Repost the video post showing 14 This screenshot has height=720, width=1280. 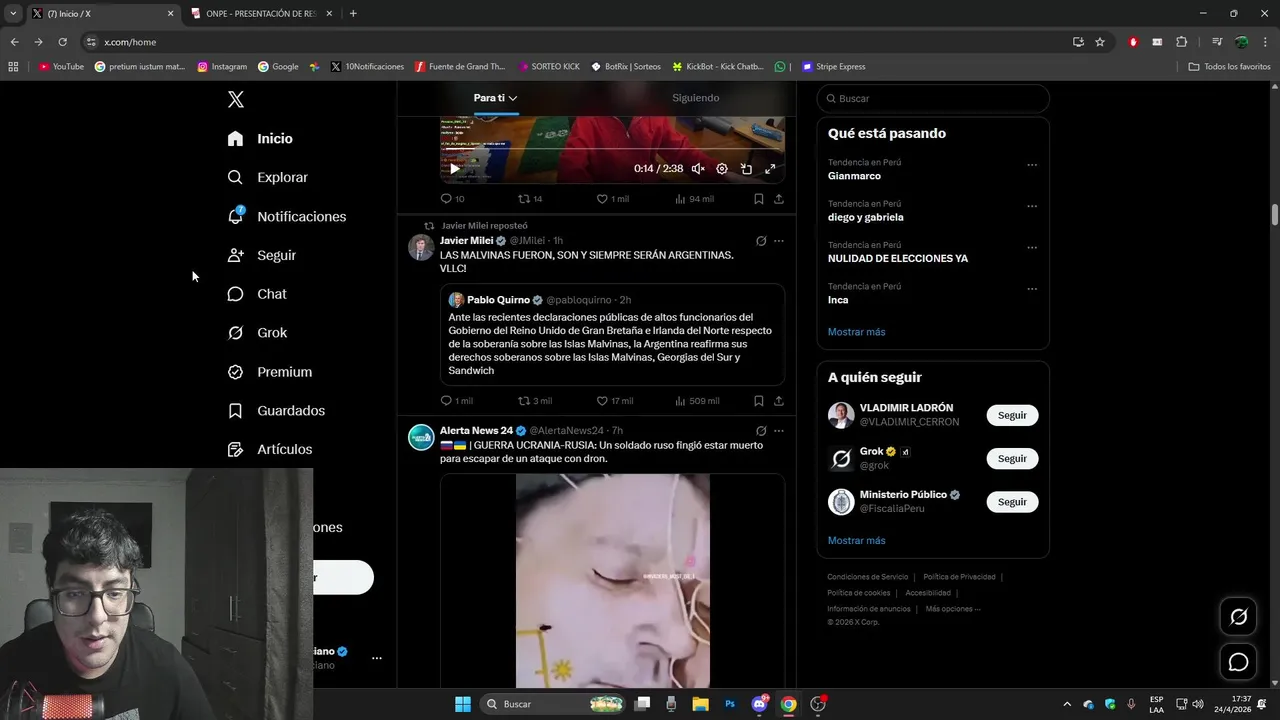530,199
